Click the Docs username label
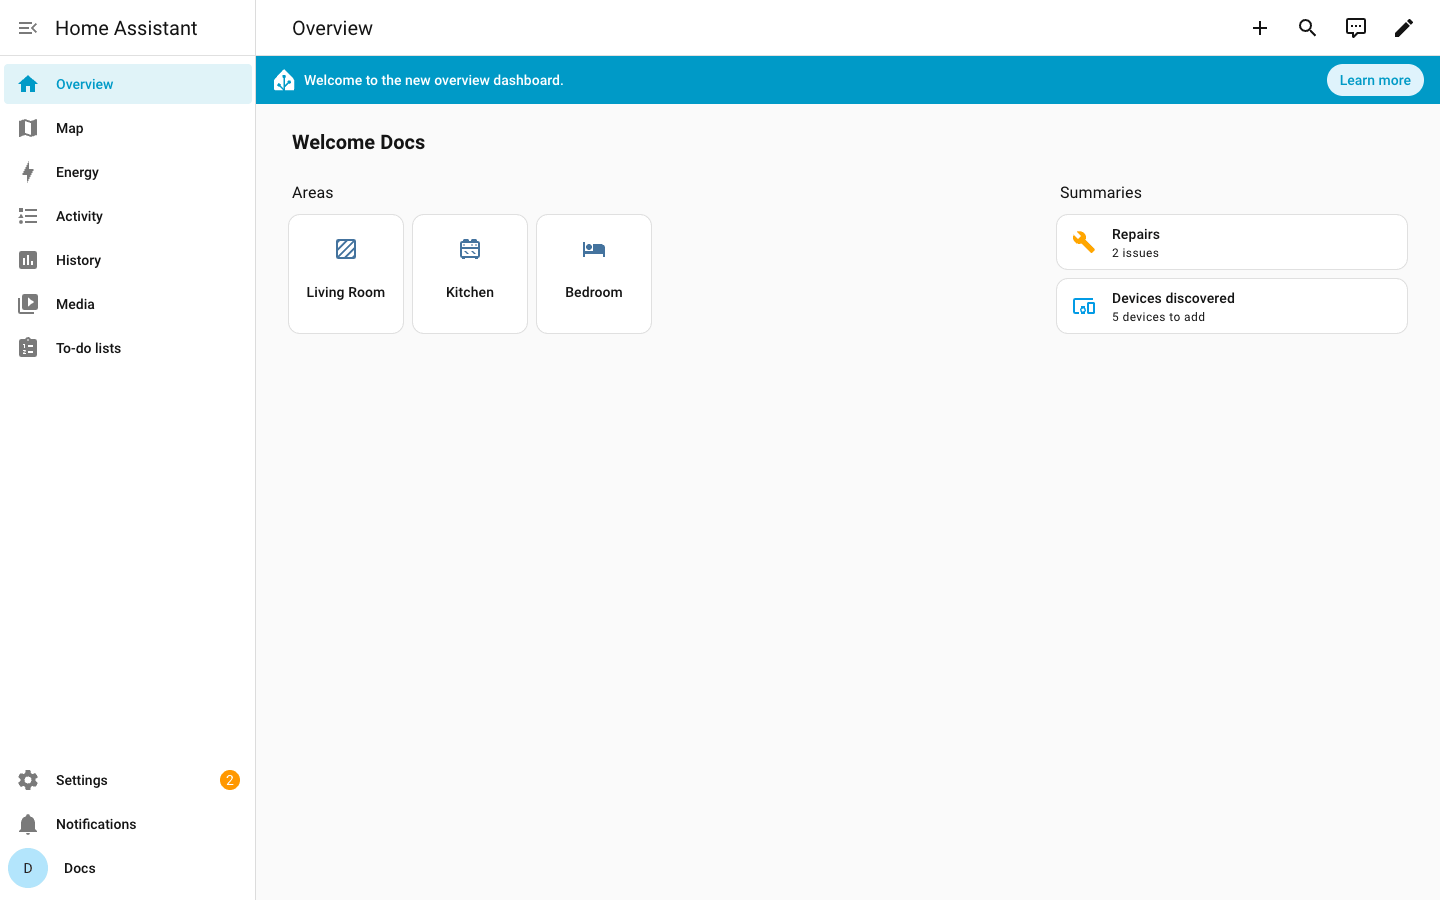The image size is (1440, 900). tap(80, 868)
